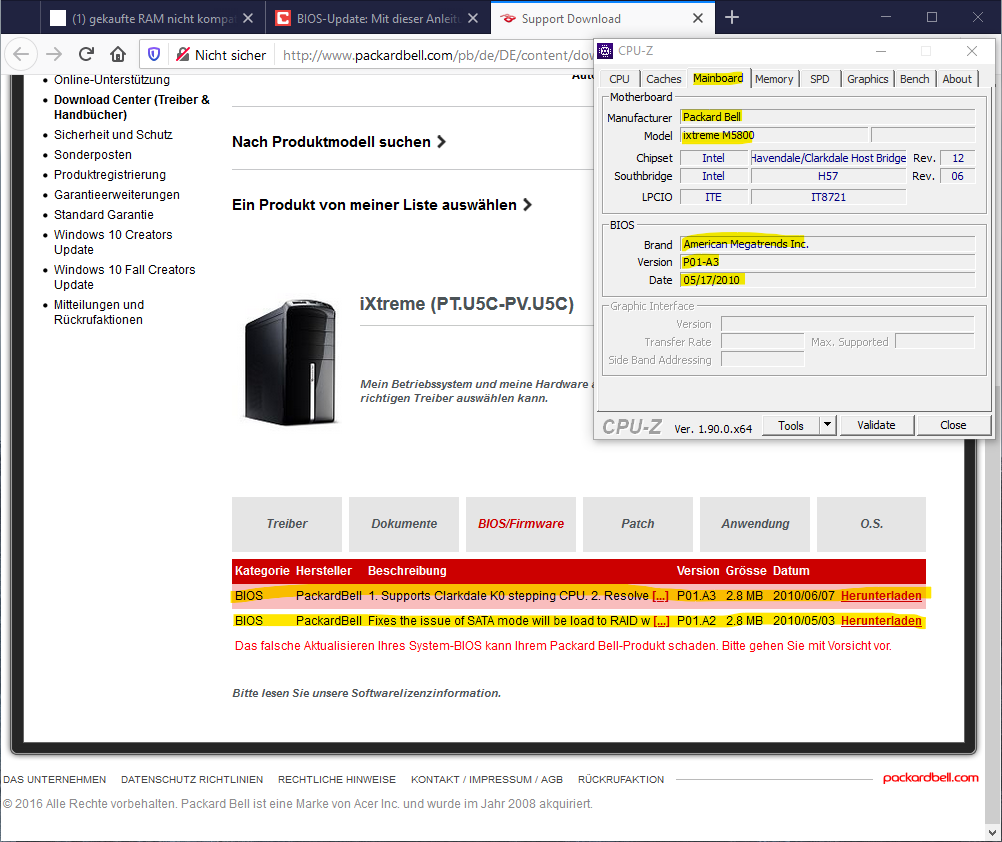Open Produktregistrierung sidebar link
The image size is (1002, 842).
[110, 175]
